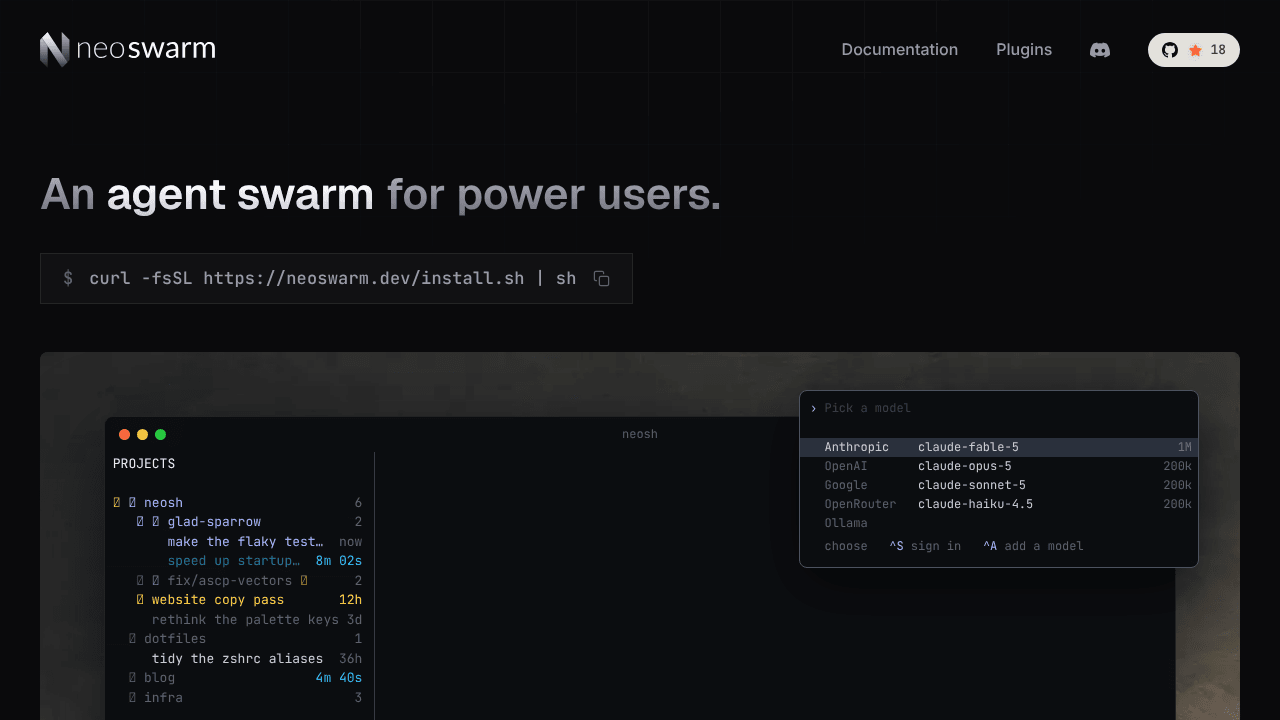Open the 'website copy pass' session
This screenshot has width=1280, height=720.
(x=218, y=600)
